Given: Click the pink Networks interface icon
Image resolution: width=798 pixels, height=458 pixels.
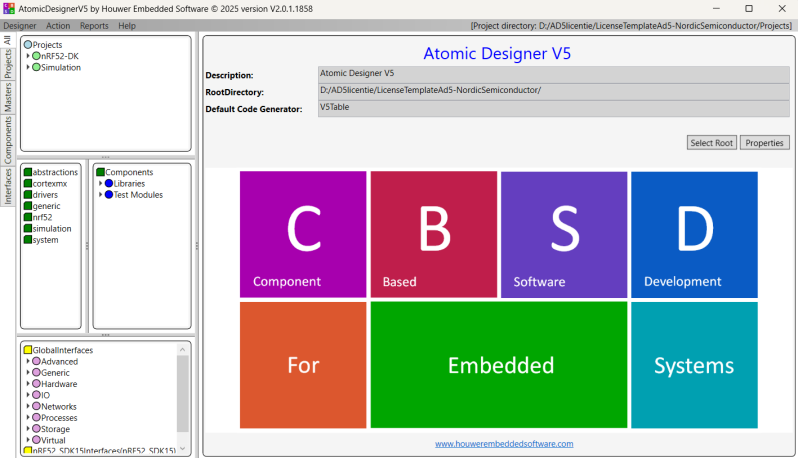Looking at the screenshot, I should point(36,407).
